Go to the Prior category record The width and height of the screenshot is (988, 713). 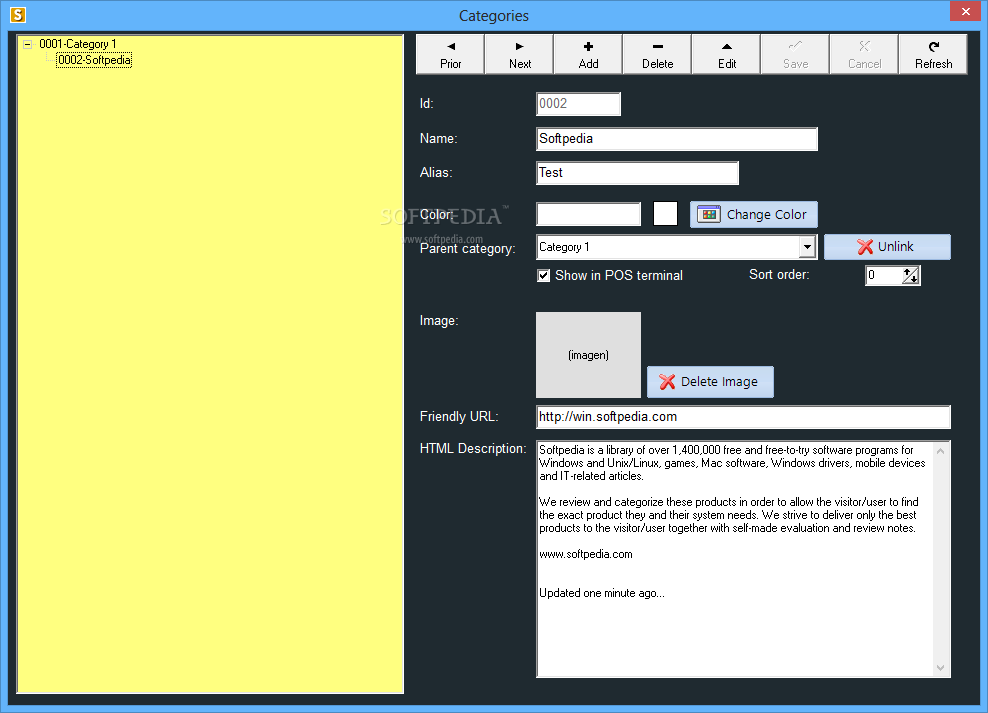[450, 55]
